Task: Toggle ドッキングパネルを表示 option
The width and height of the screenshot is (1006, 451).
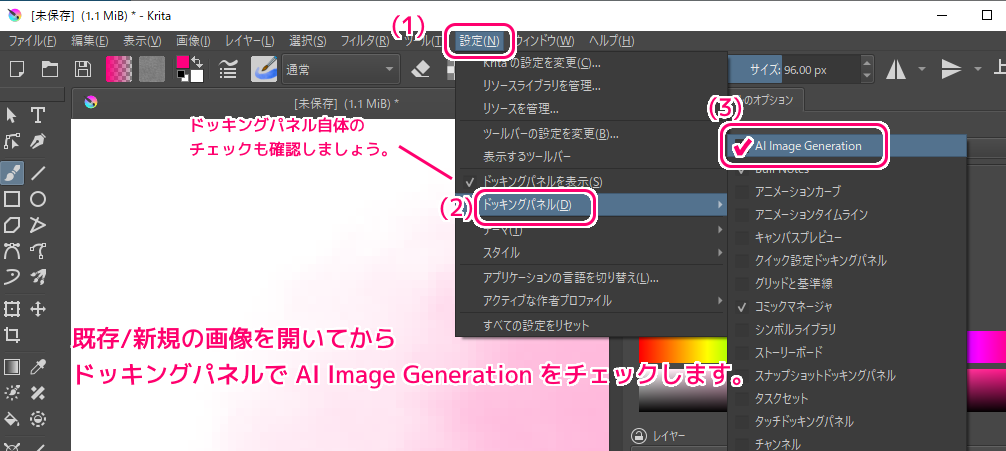Action: click(591, 182)
